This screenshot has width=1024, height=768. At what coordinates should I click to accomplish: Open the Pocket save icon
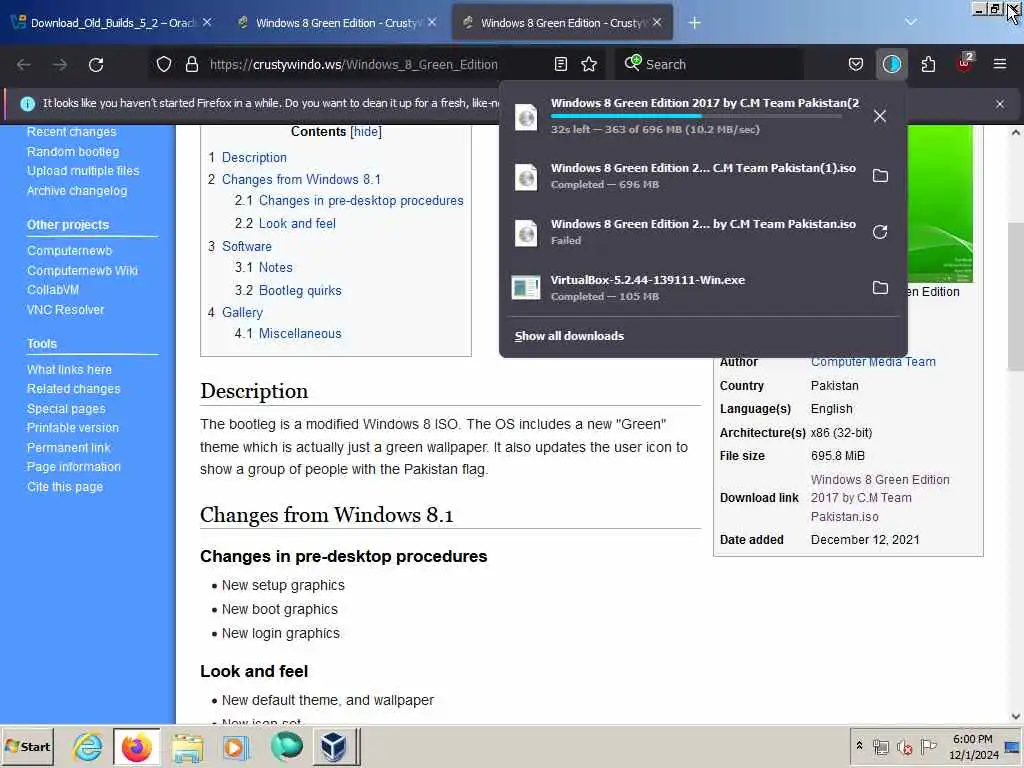856,64
